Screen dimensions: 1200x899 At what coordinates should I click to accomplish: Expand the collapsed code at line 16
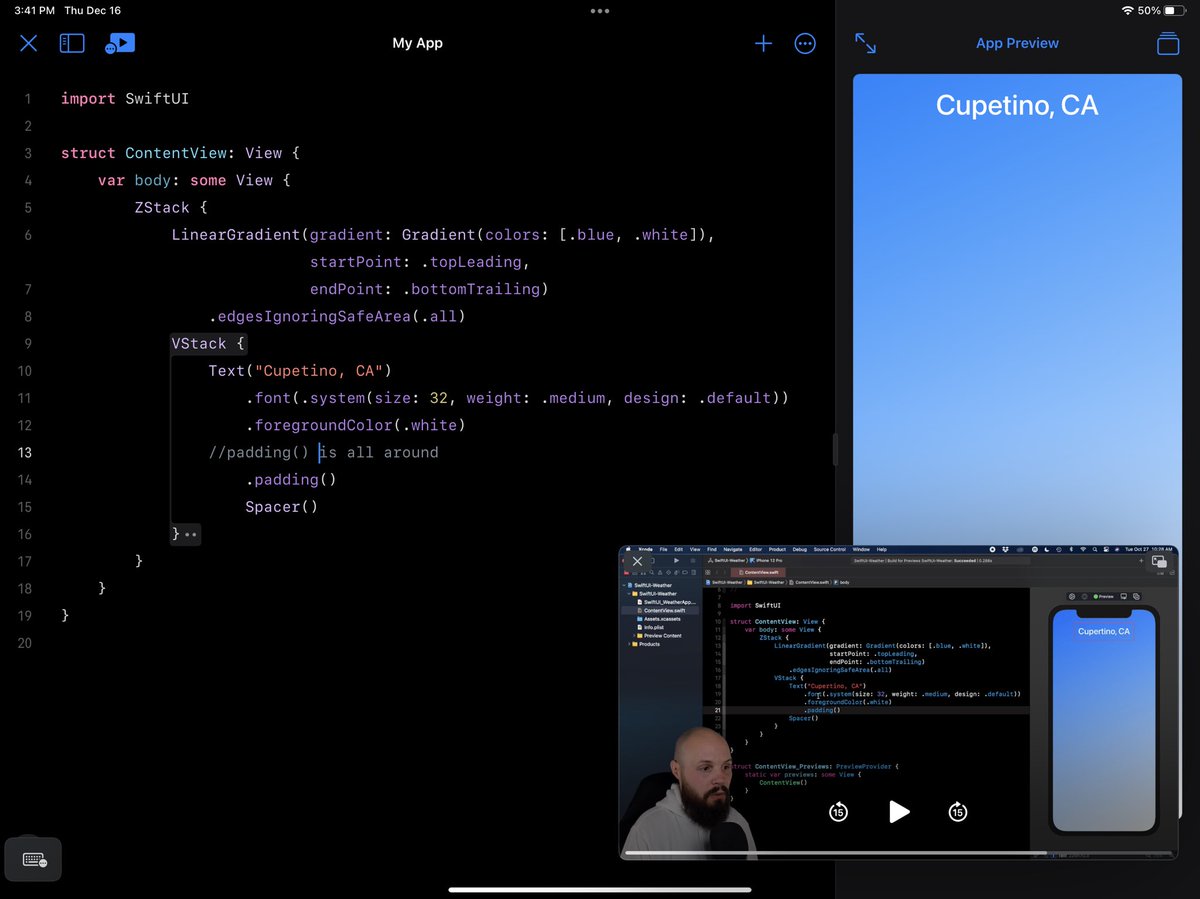[186, 534]
